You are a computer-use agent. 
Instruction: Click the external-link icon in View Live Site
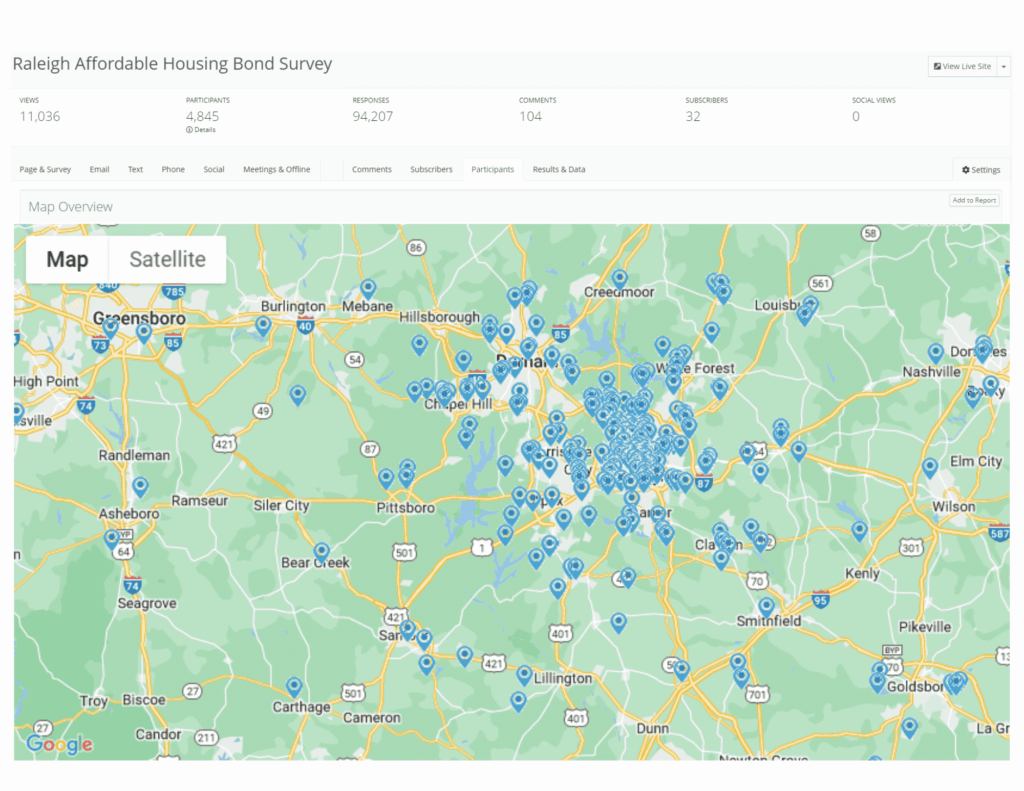(937, 66)
